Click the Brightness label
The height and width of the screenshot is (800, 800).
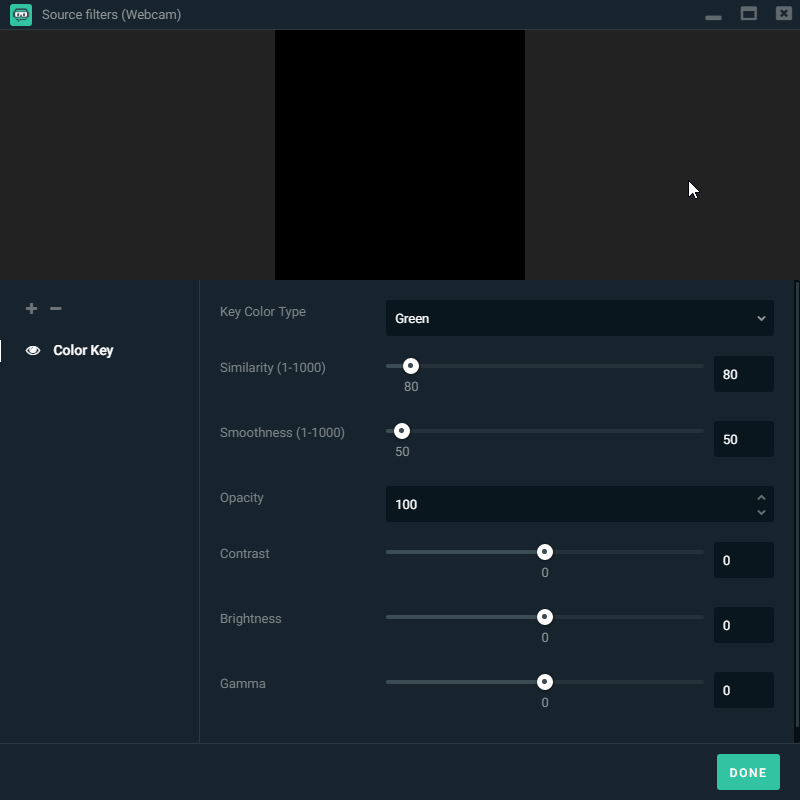pyautogui.click(x=251, y=619)
